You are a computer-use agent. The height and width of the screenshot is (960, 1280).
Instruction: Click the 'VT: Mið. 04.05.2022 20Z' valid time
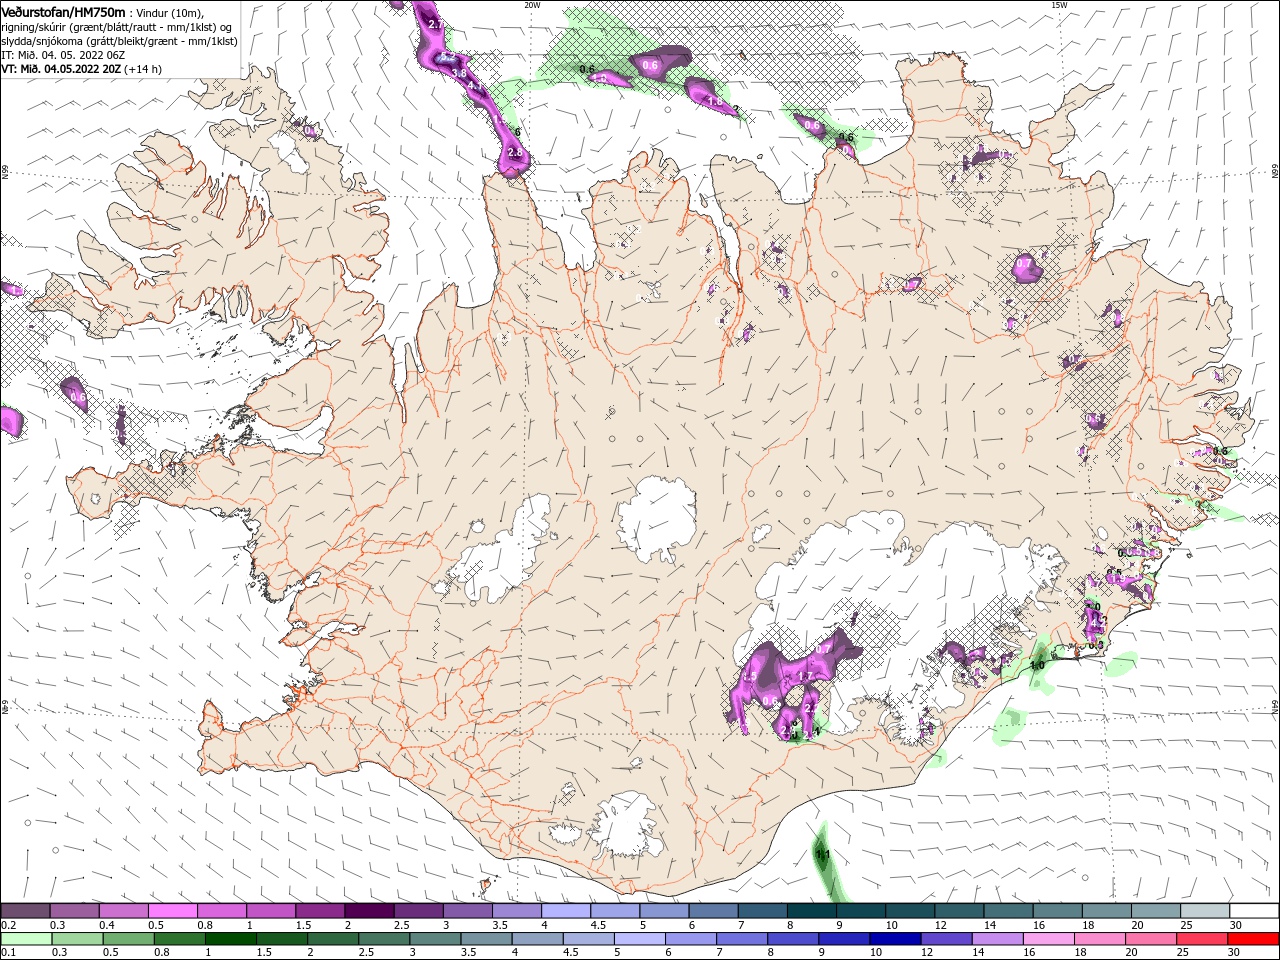pos(61,69)
